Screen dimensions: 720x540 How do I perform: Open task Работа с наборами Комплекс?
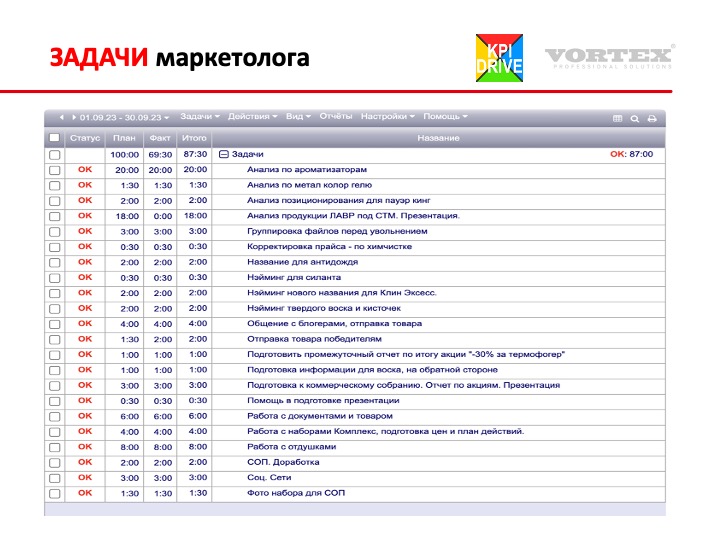tap(385, 431)
